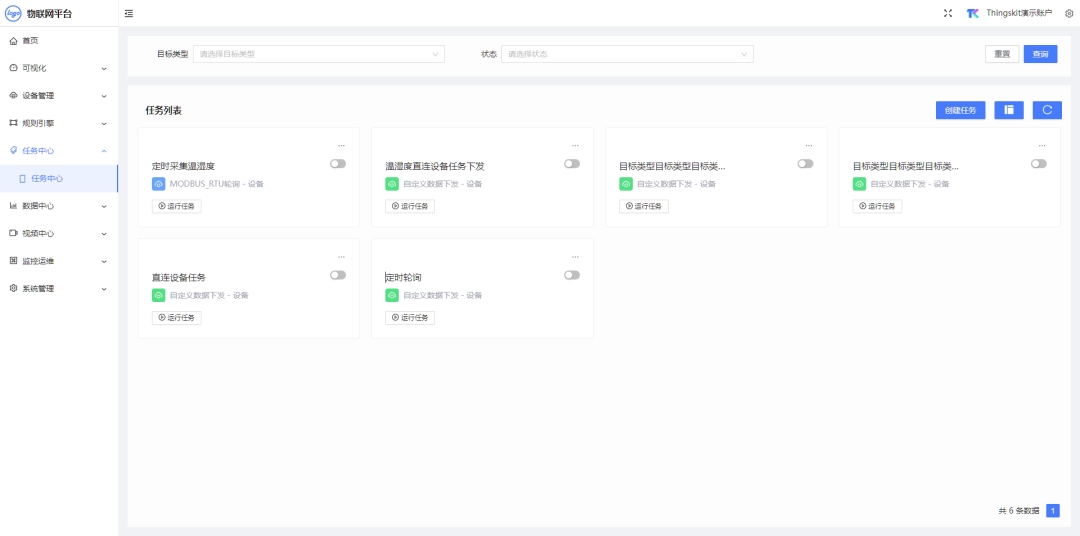This screenshot has width=1080, height=536.
Task: Click the 创建任务 button
Action: [x=960, y=110]
